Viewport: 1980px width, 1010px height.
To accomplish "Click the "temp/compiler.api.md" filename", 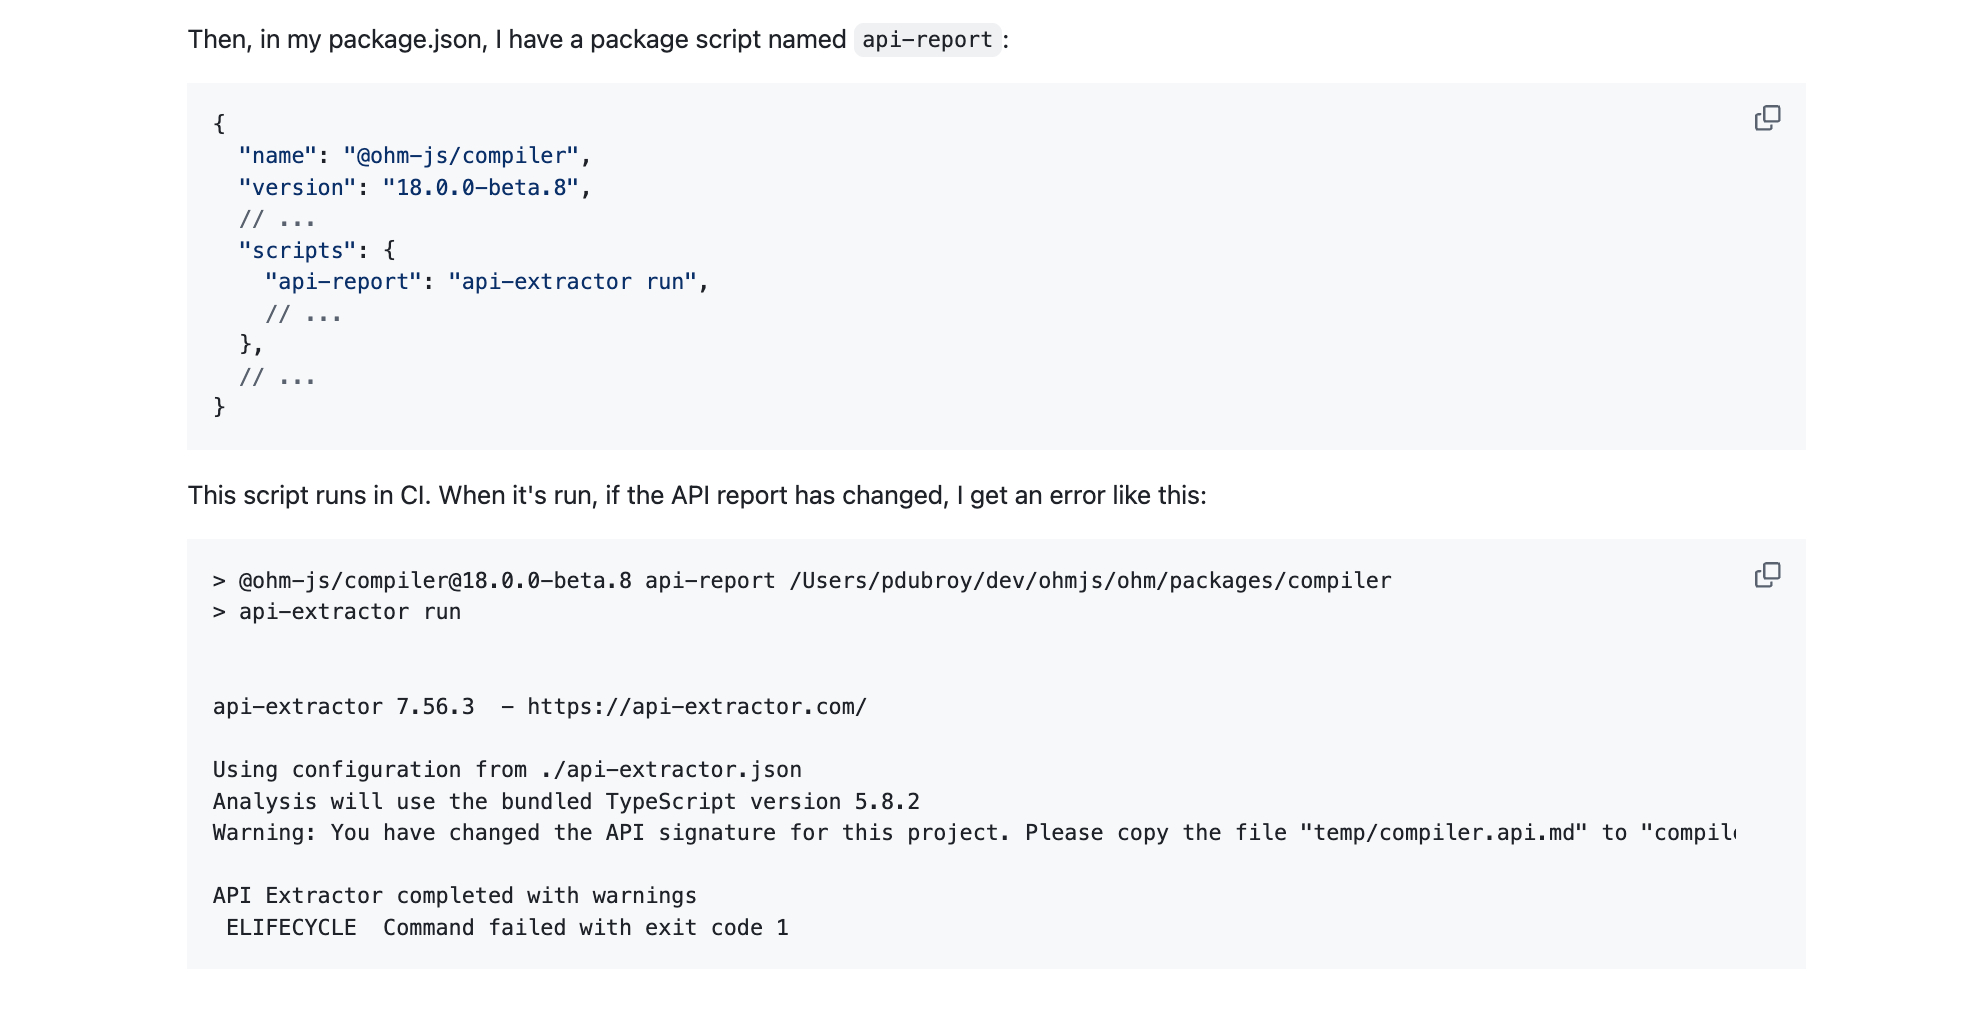I will (x=1443, y=833).
